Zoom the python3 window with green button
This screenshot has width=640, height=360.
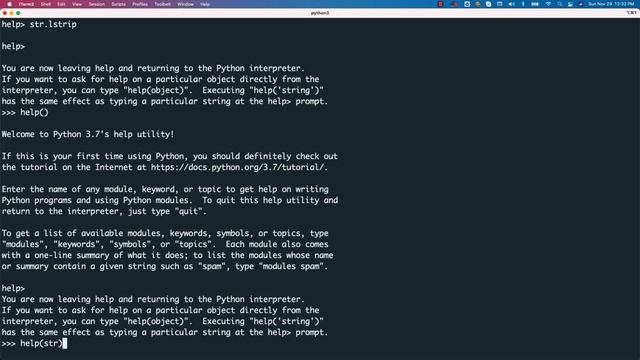(18, 13)
